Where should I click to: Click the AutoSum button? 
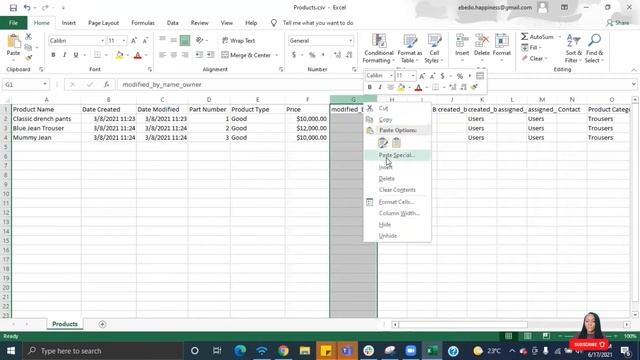pyautogui.click(x=538, y=37)
